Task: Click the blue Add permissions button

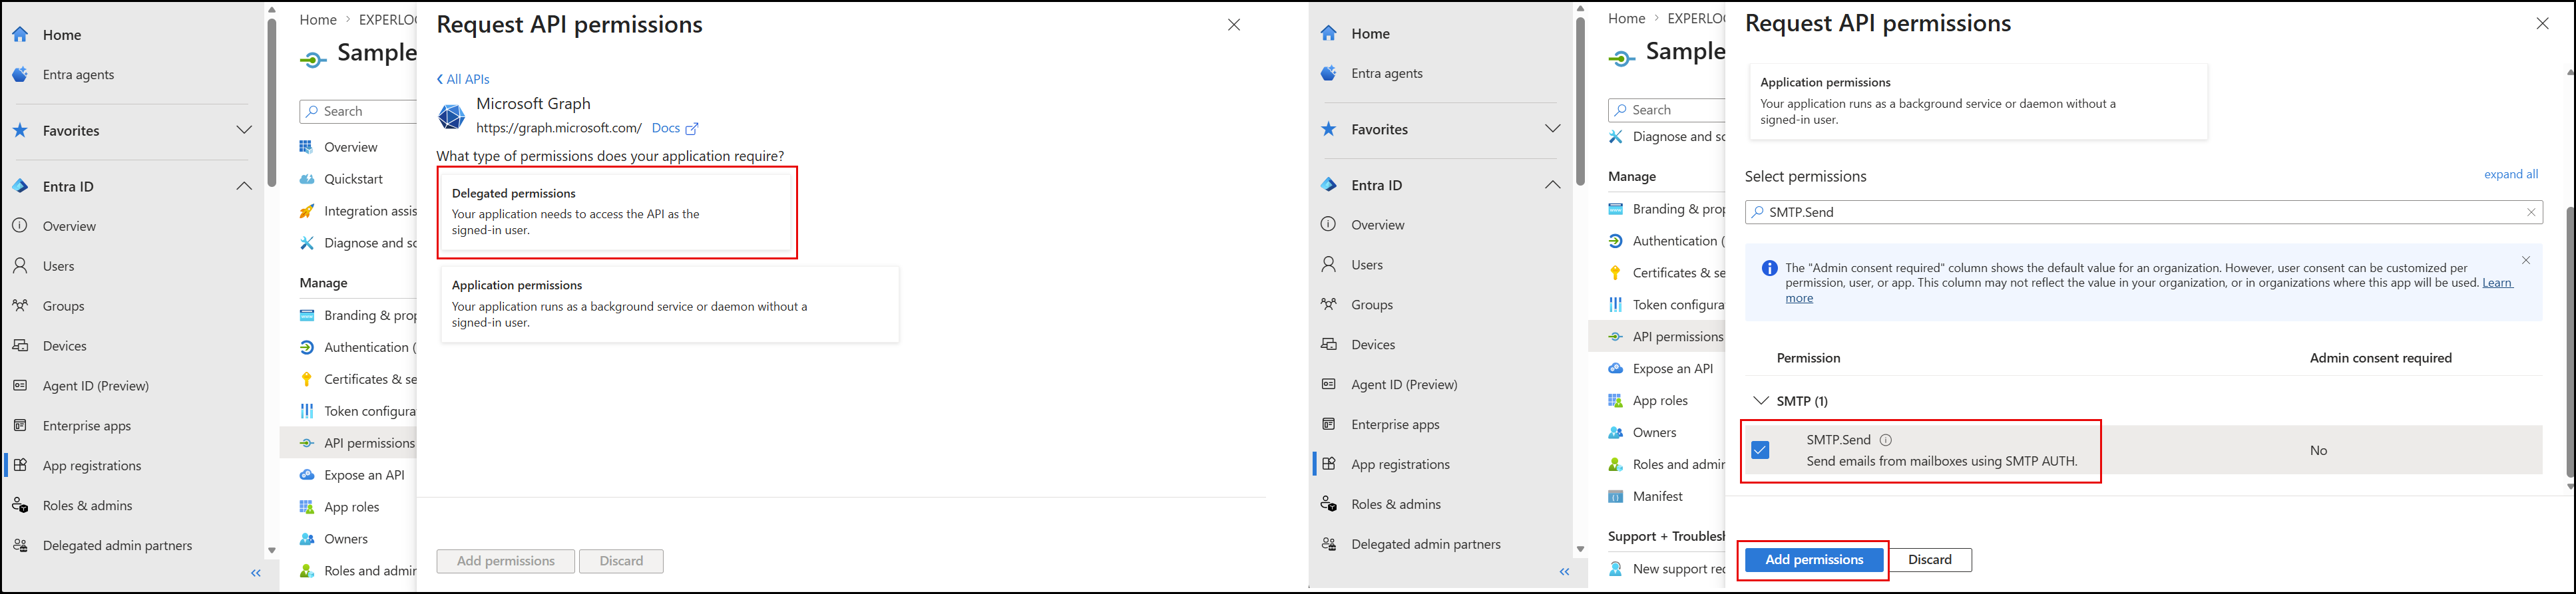Action: coord(1814,560)
